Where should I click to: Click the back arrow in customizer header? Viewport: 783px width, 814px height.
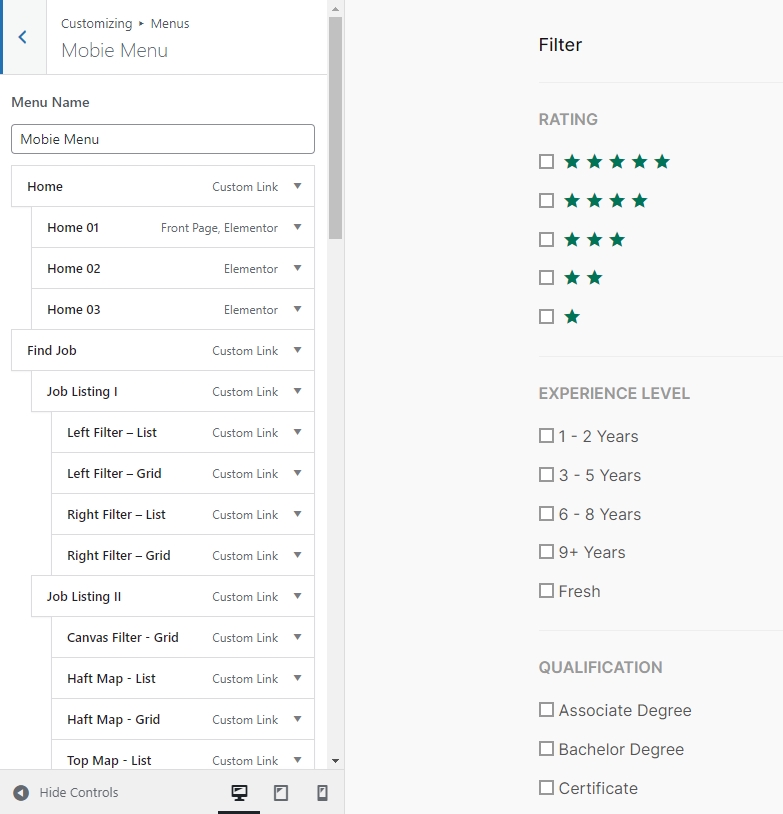coord(23,37)
